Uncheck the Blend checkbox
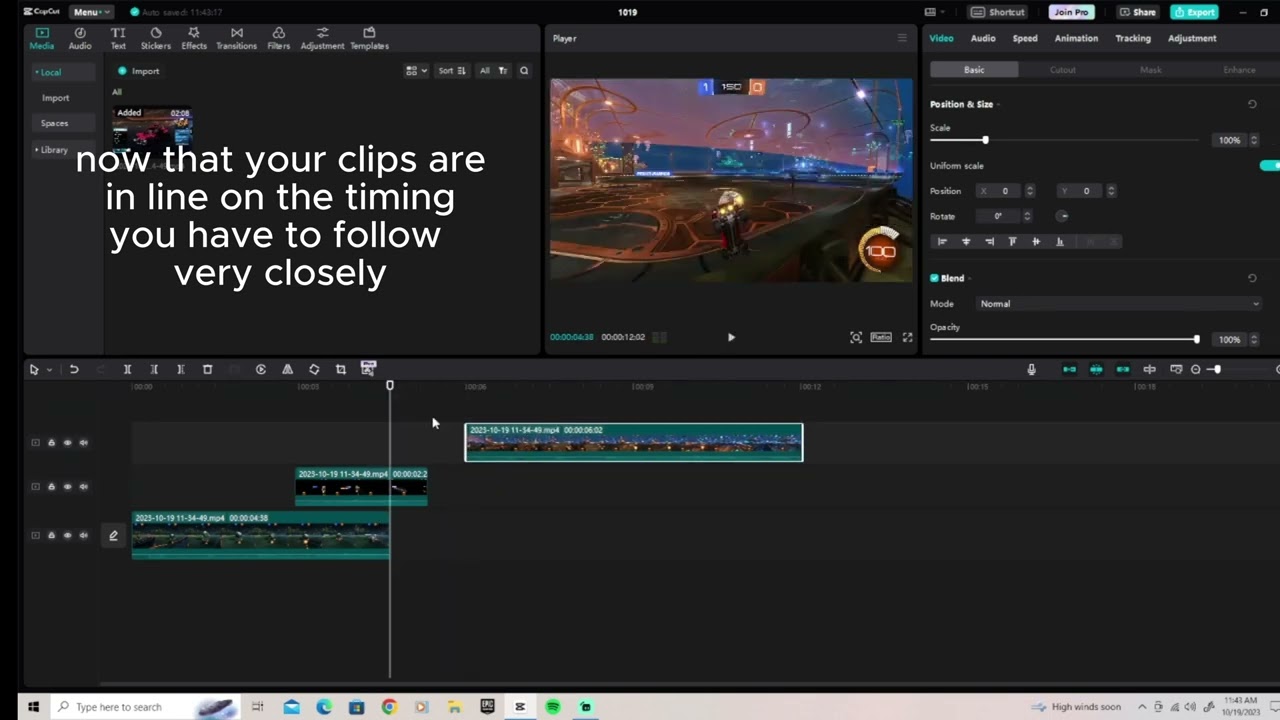The width and height of the screenshot is (1280, 720). coord(935,278)
